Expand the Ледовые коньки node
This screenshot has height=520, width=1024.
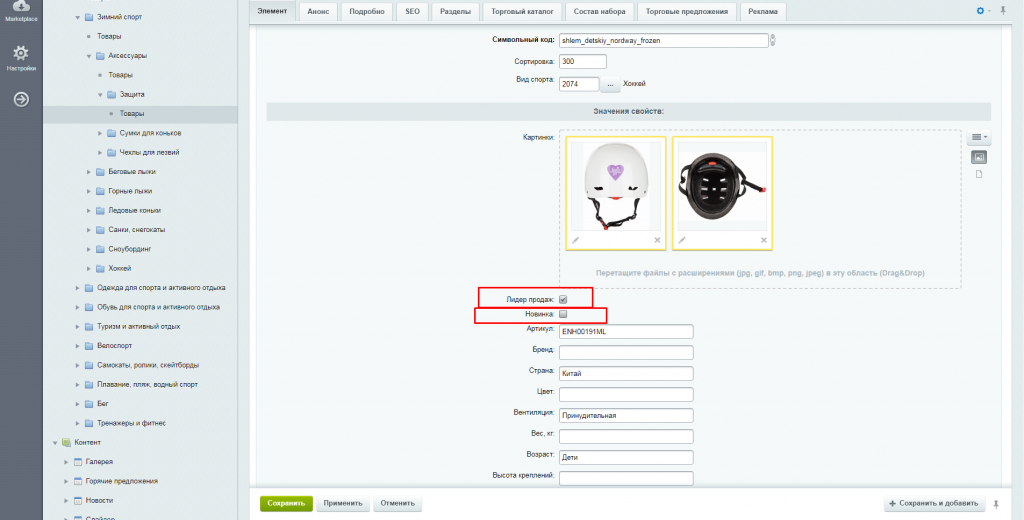(x=89, y=210)
